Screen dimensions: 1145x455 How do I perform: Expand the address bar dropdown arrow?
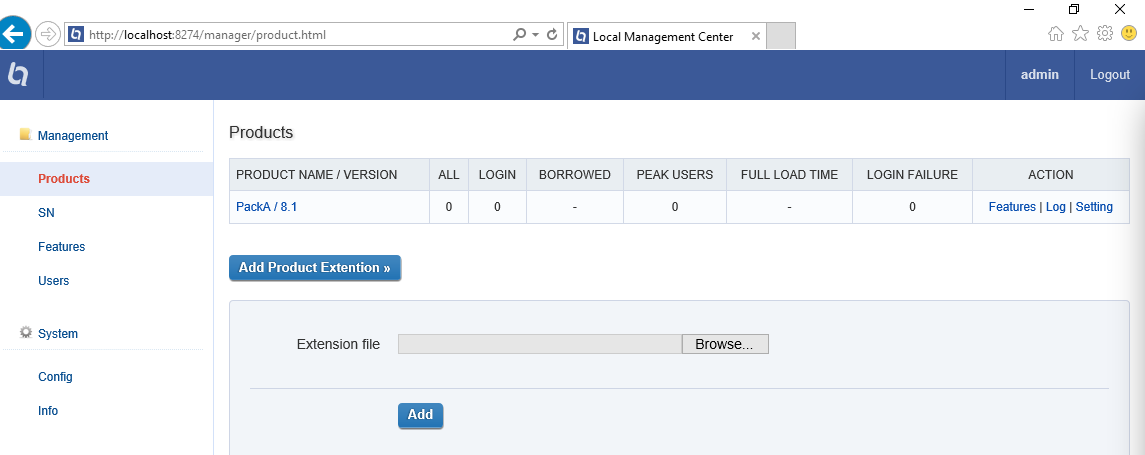(536, 34)
